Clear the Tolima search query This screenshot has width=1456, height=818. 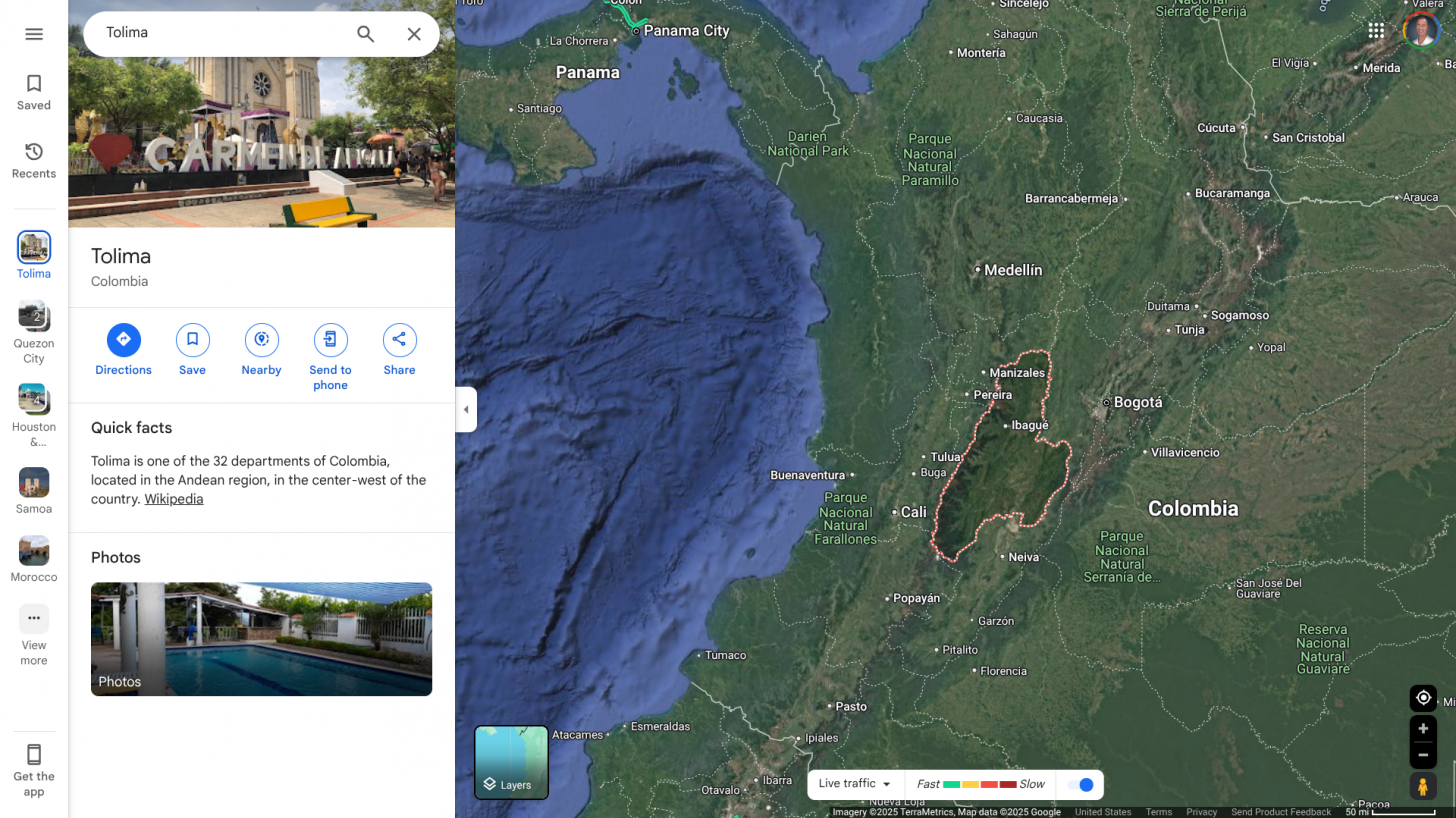click(x=414, y=34)
